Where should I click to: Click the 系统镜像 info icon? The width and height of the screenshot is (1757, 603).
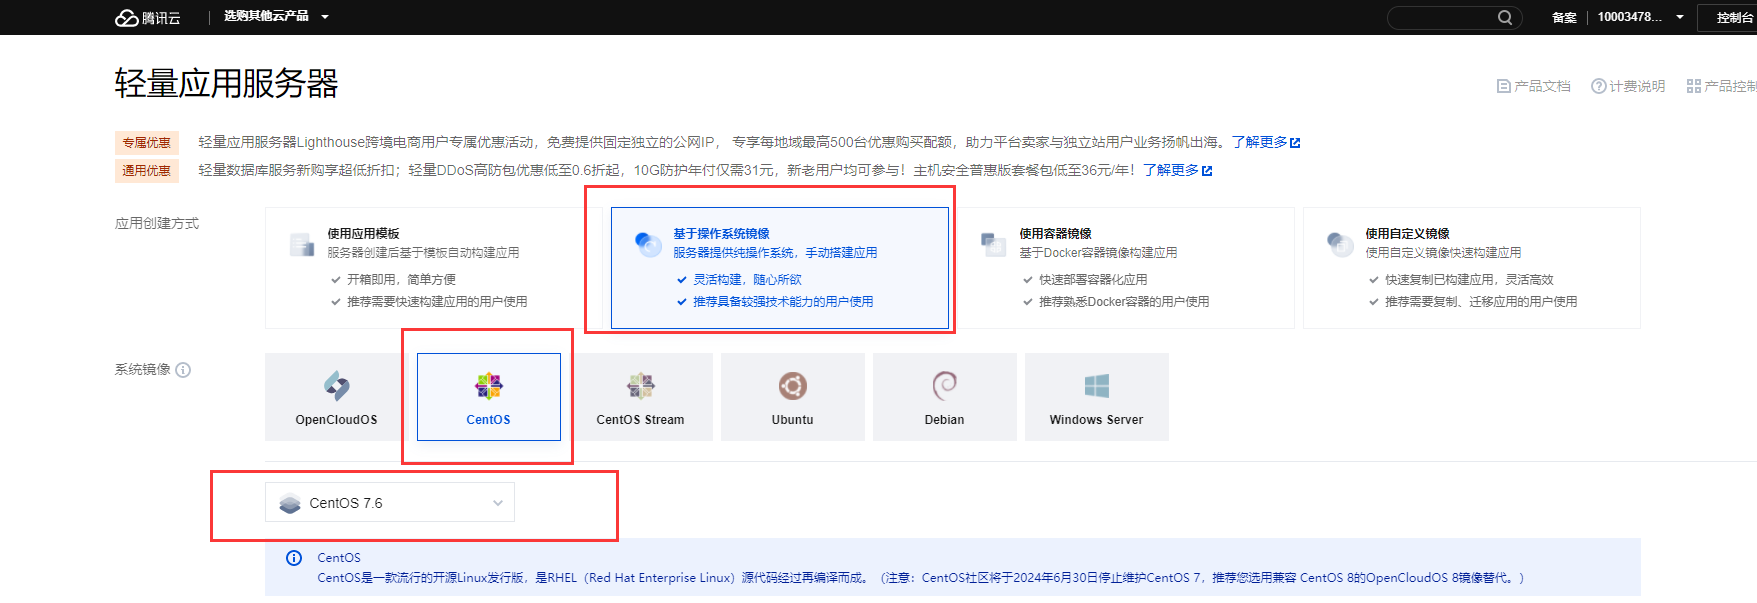pyautogui.click(x=183, y=370)
